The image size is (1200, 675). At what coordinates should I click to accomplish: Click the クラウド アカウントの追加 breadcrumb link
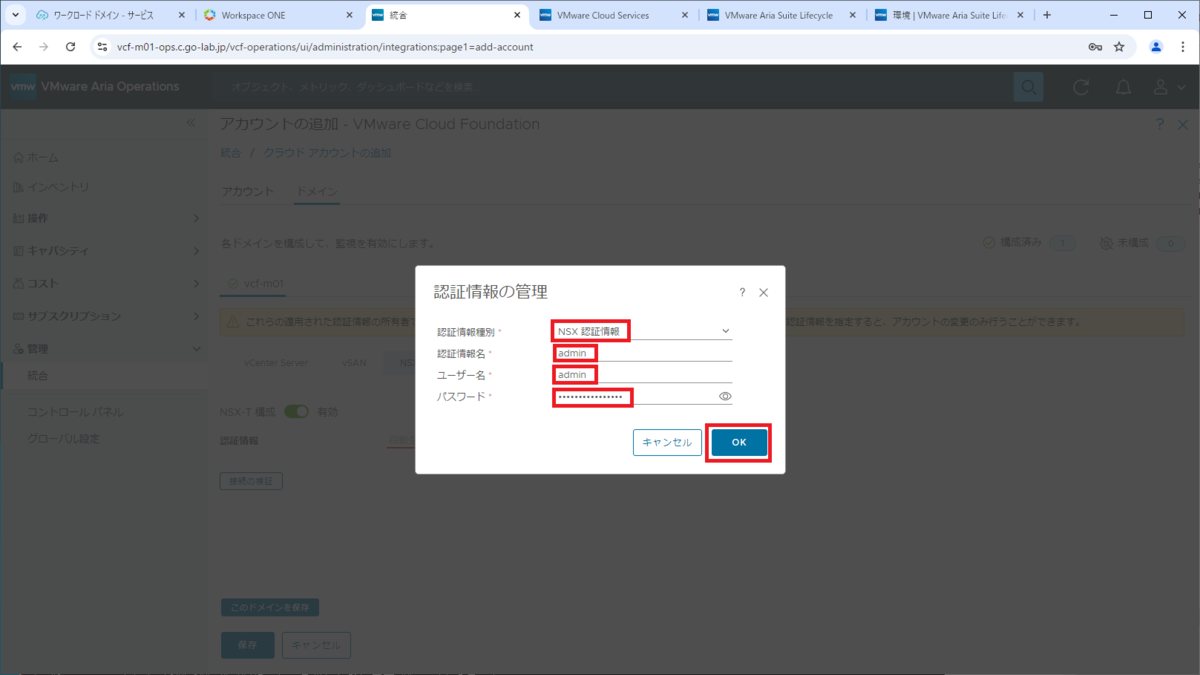[327, 153]
